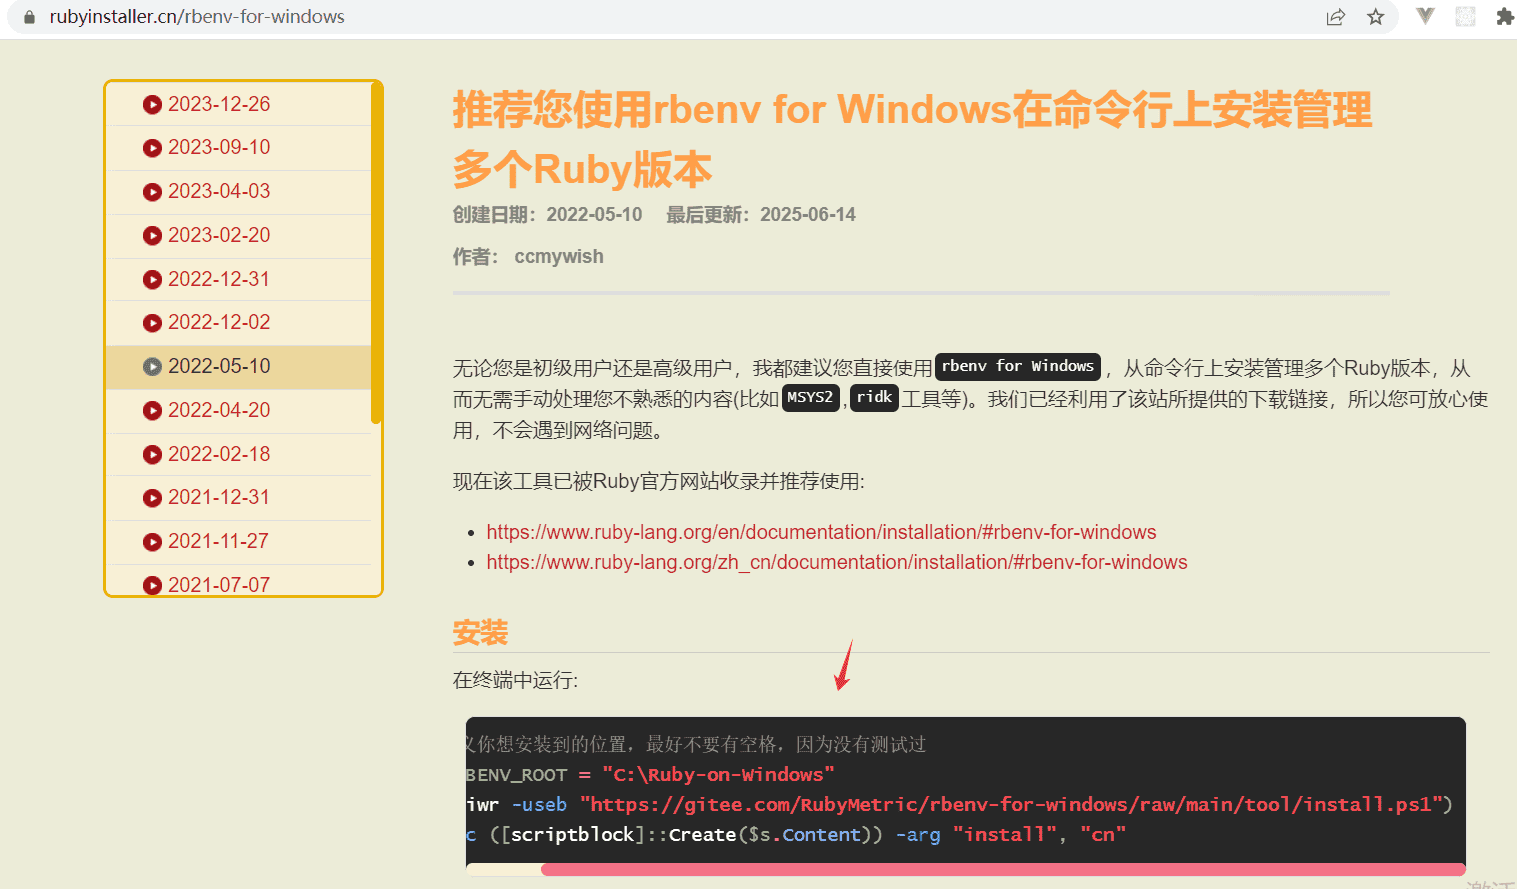Click red bullet icon next to 2022-12-31
The image size is (1517, 889).
pos(152,280)
